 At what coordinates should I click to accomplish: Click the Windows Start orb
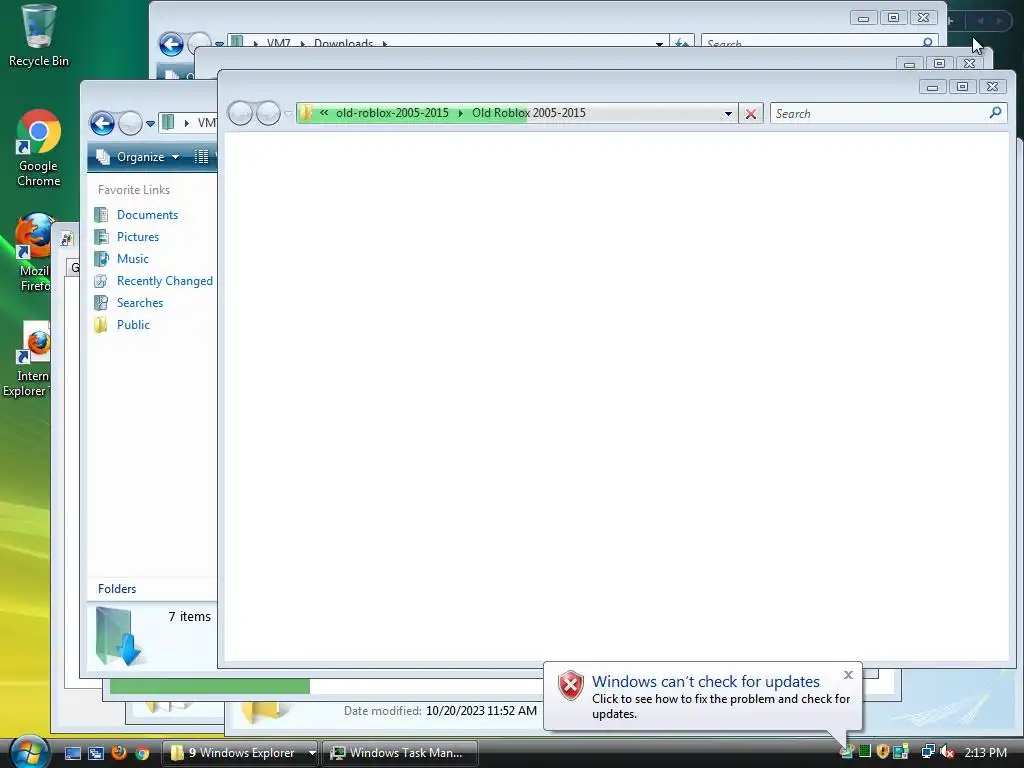[29, 752]
